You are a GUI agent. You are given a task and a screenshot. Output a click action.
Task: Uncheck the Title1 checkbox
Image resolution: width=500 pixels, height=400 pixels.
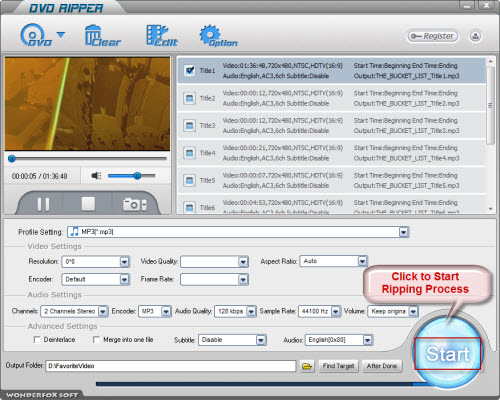[x=190, y=70]
